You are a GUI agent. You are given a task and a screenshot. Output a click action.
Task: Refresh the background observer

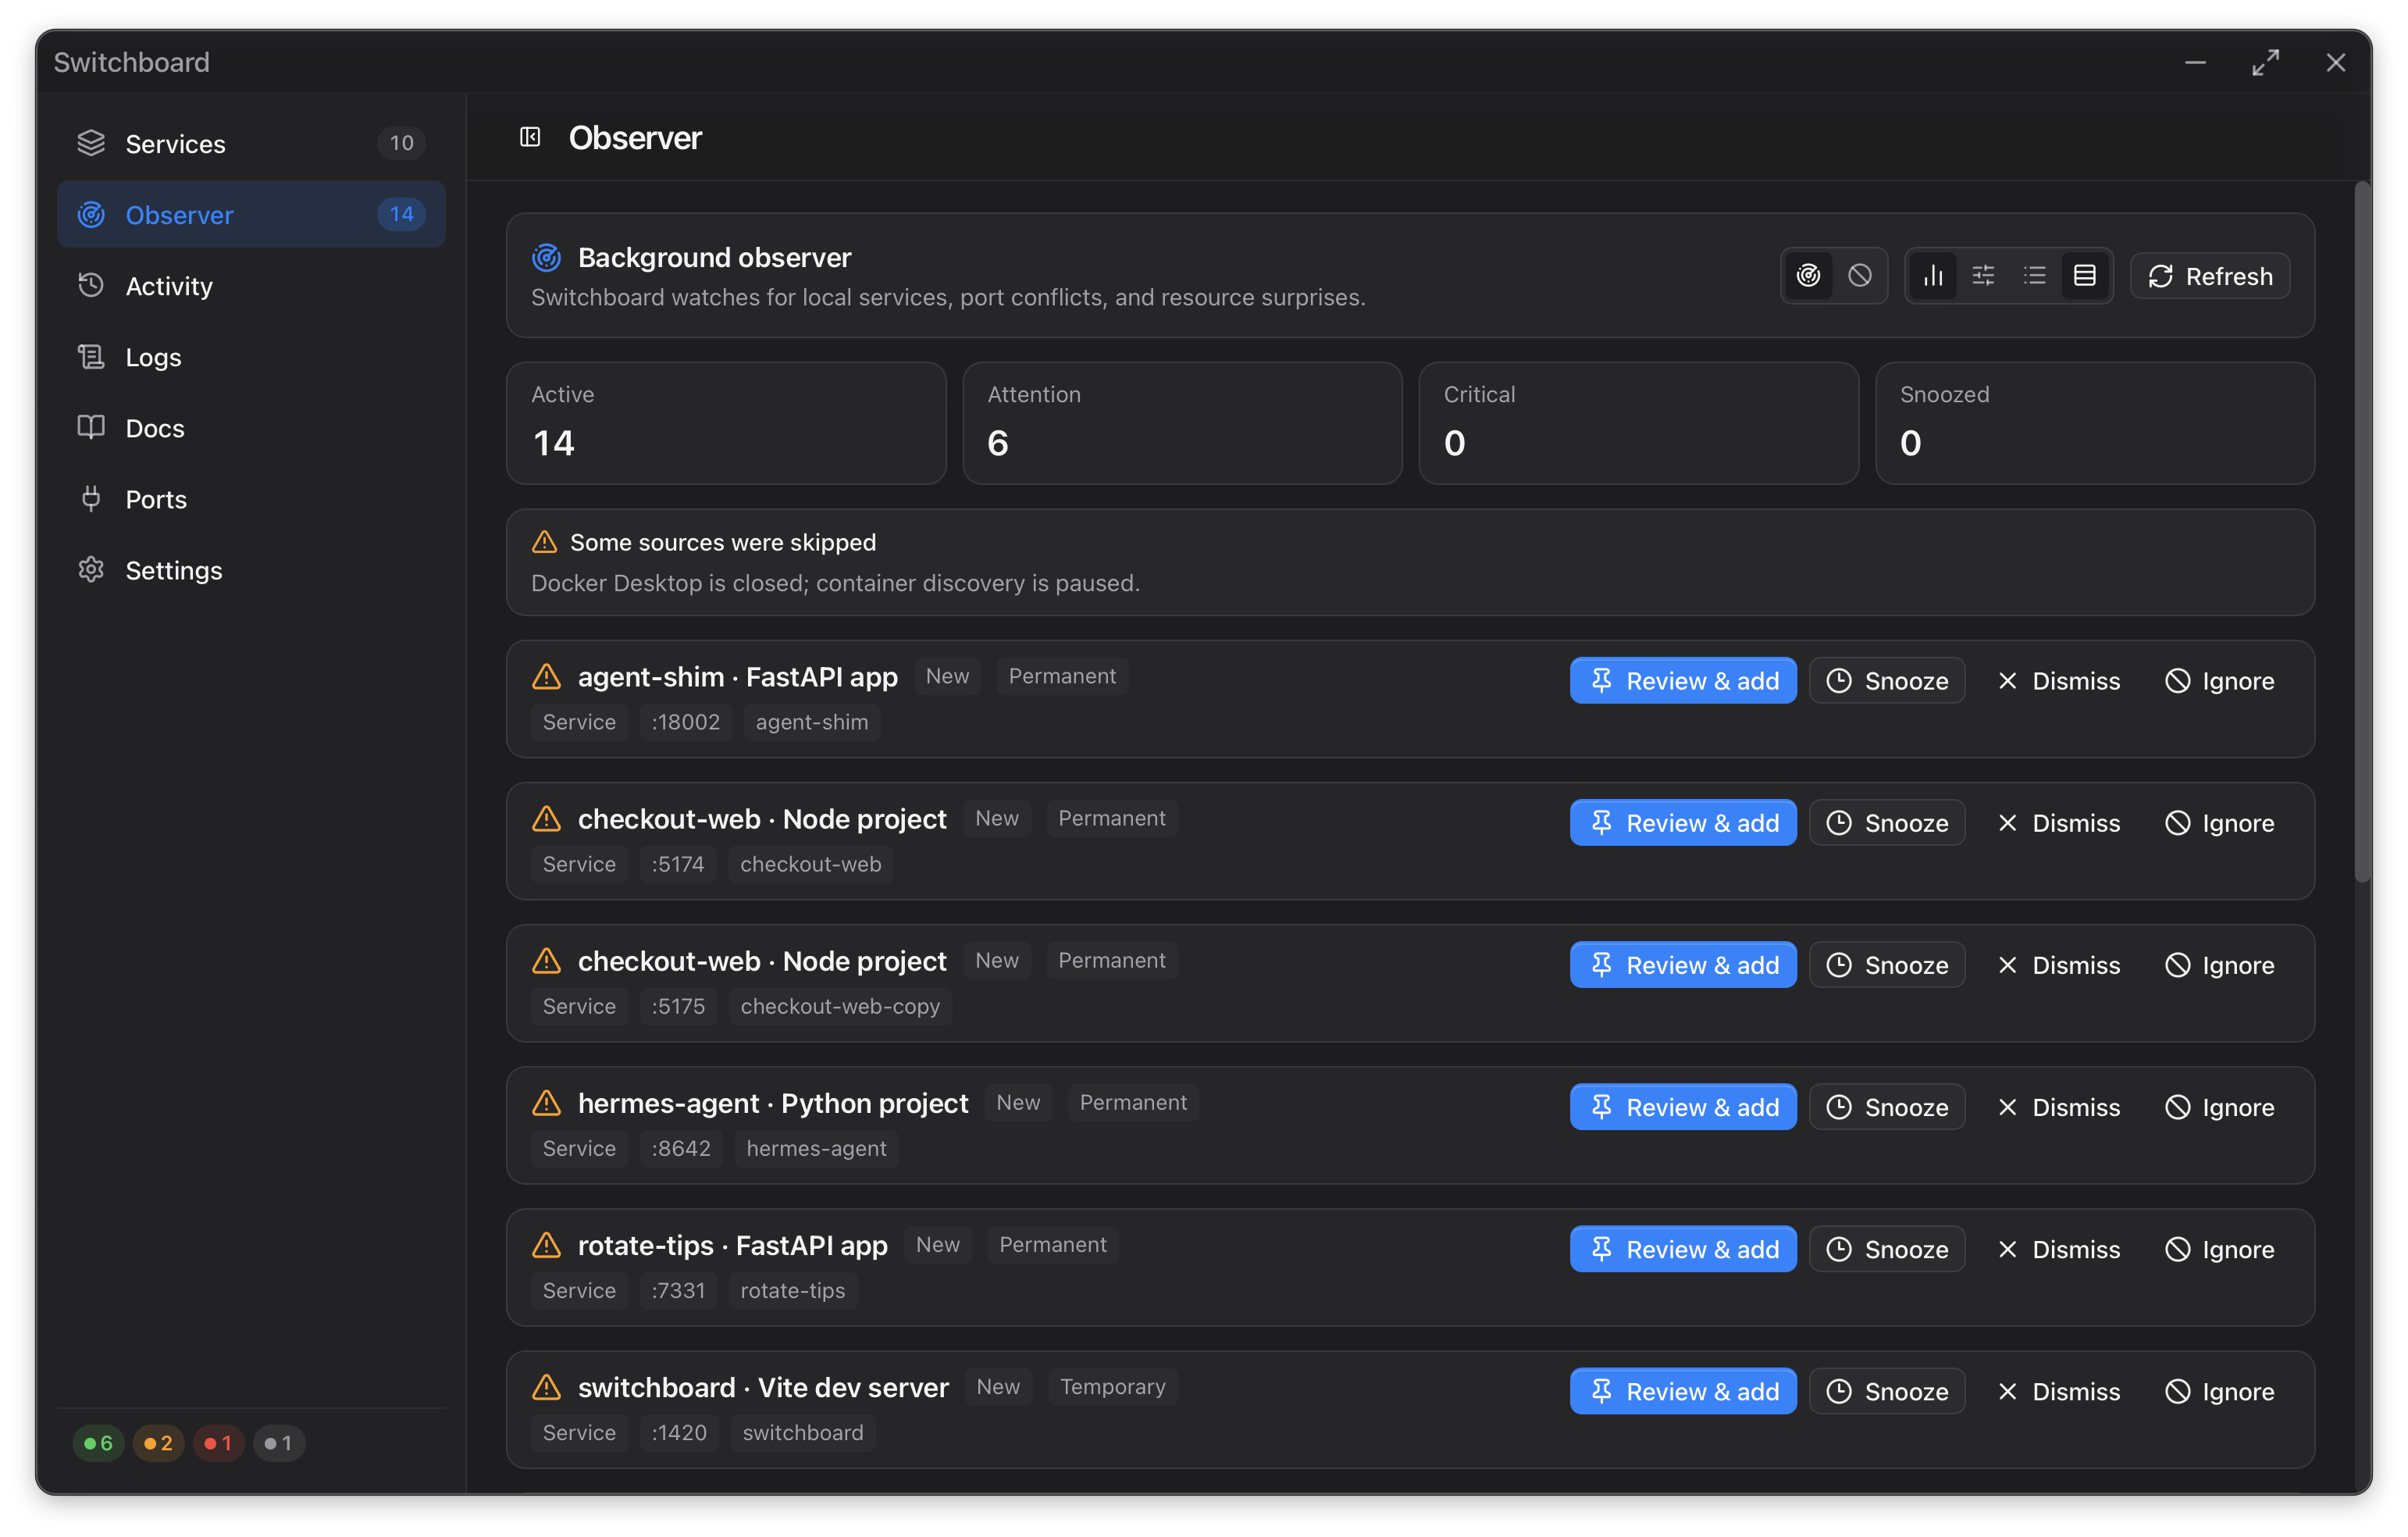point(2210,276)
